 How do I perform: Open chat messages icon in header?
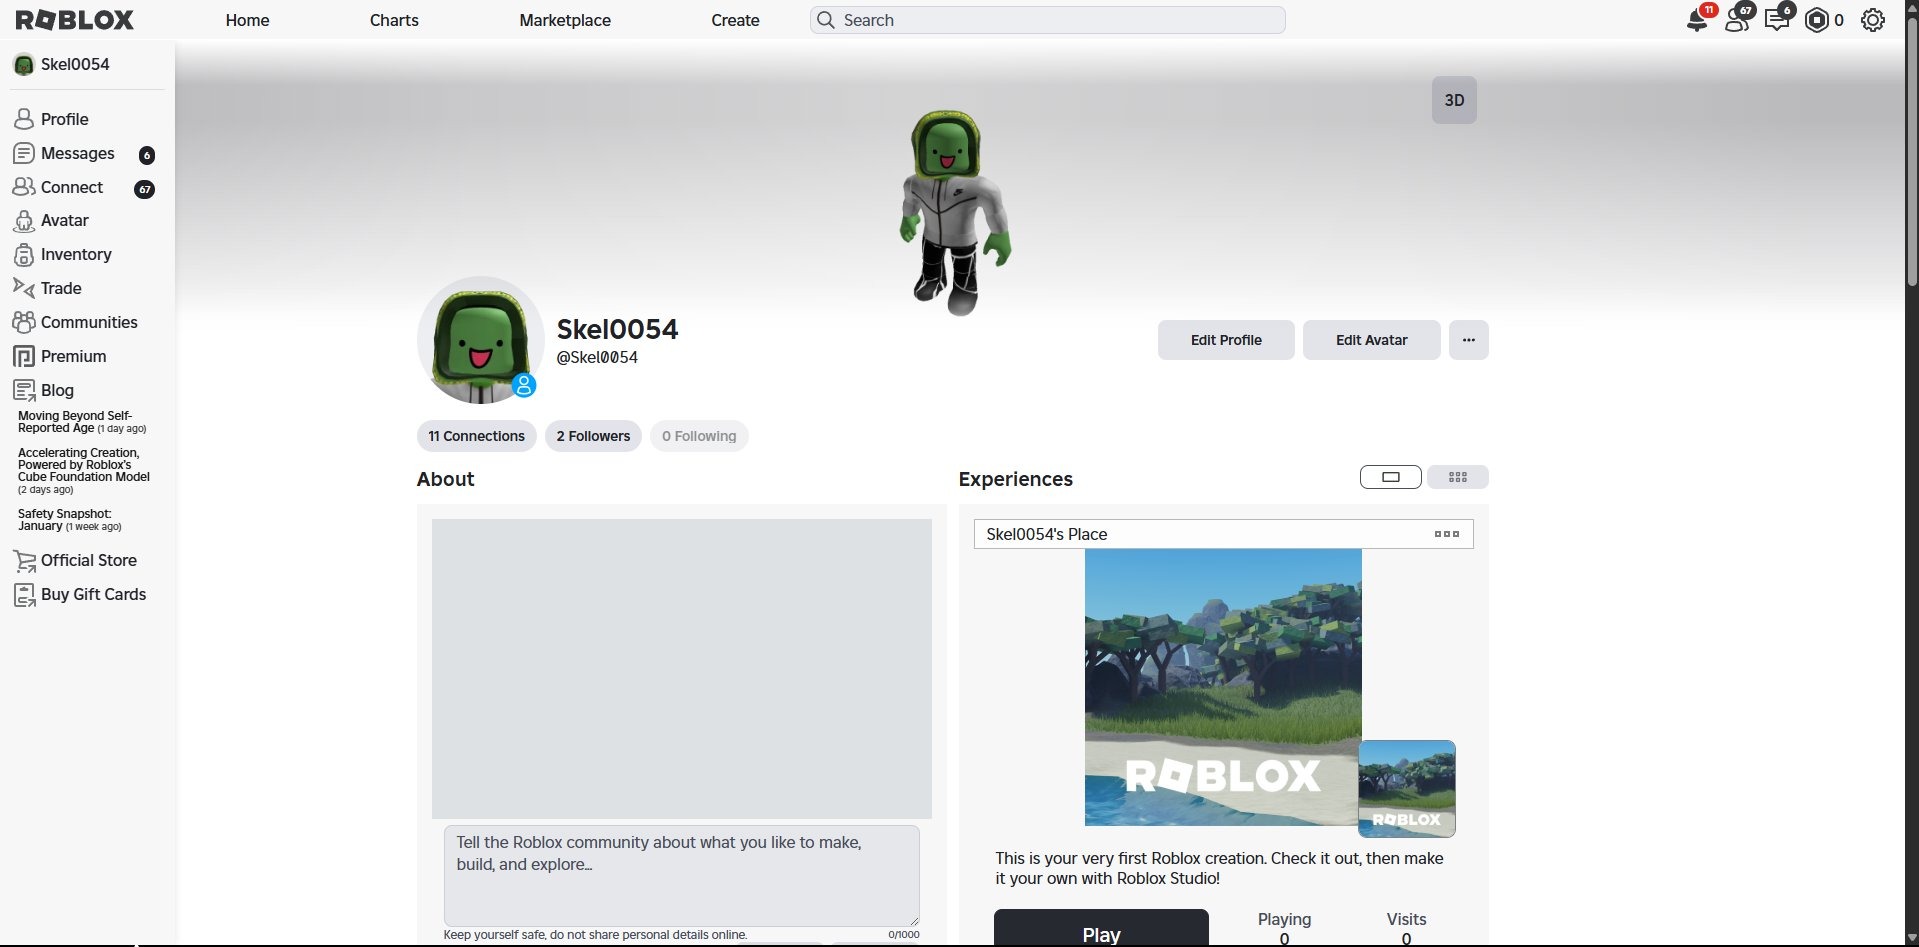pyautogui.click(x=1777, y=20)
